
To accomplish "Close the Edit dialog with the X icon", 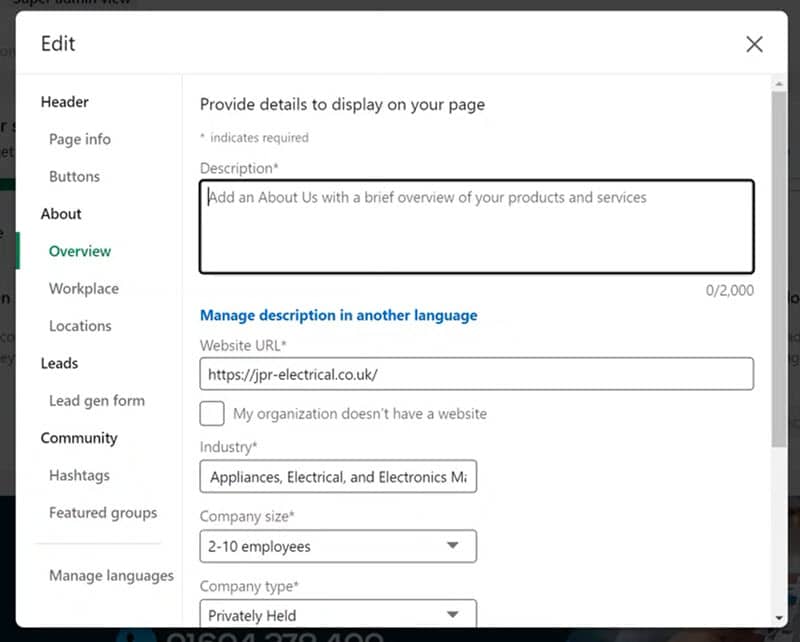I will coord(754,44).
